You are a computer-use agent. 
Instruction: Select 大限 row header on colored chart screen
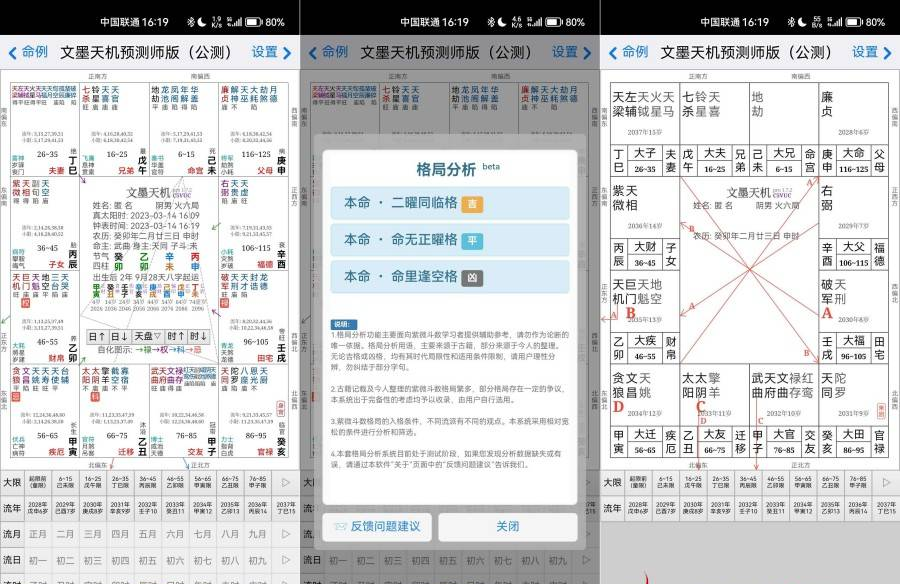pos(12,482)
